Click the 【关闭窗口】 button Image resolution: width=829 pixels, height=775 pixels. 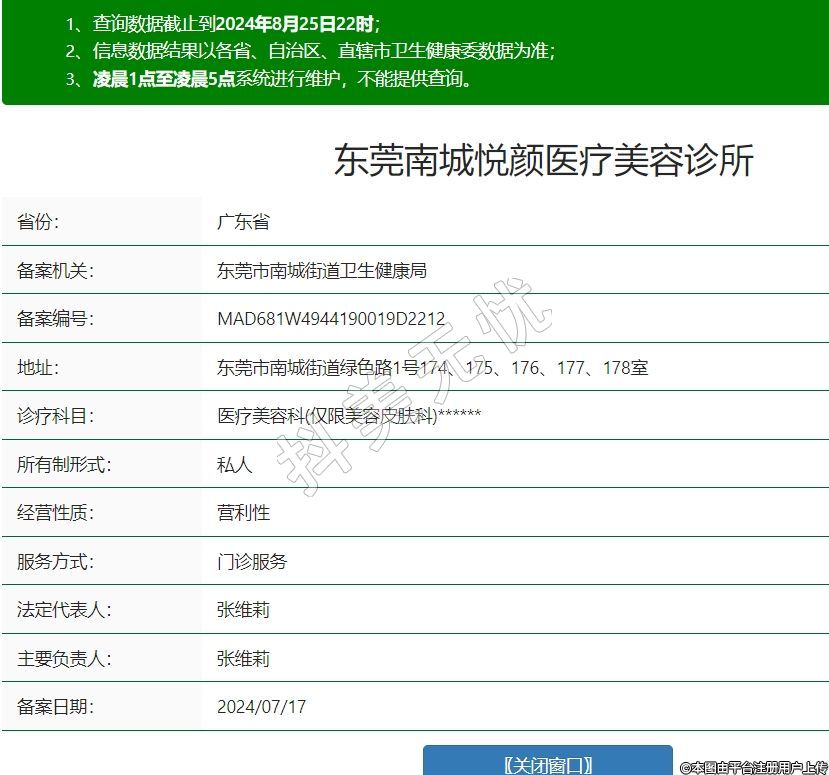click(547, 763)
